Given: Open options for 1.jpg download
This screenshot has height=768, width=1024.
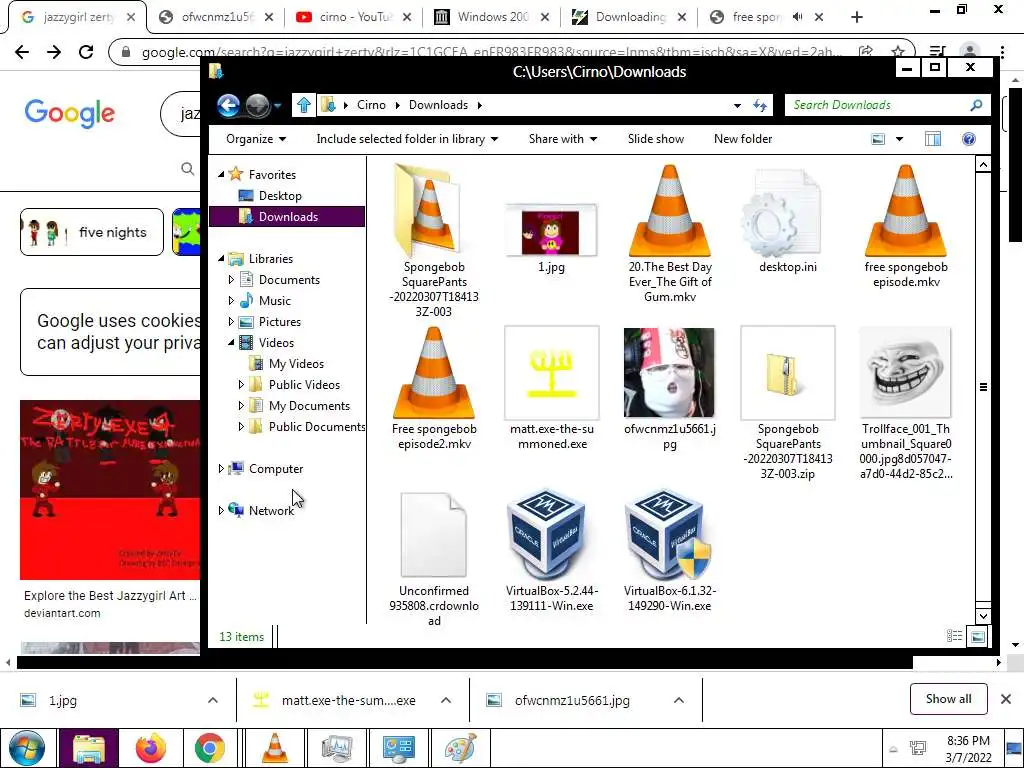Looking at the screenshot, I should click(x=212, y=700).
